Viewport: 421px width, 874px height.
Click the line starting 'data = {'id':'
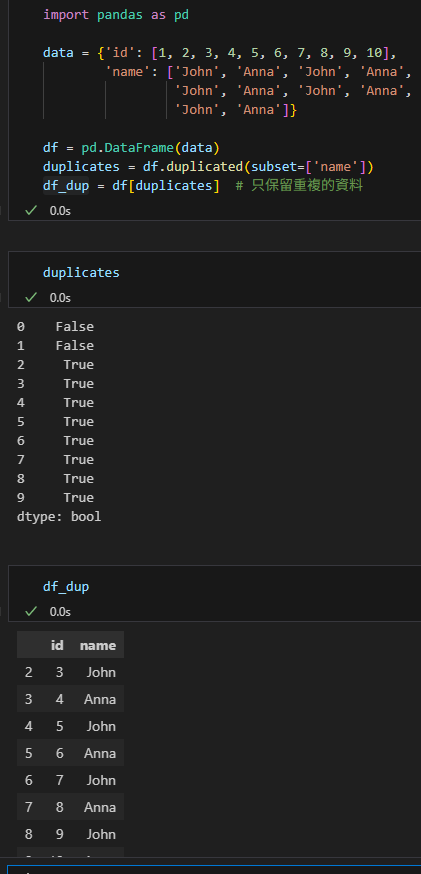click(220, 53)
